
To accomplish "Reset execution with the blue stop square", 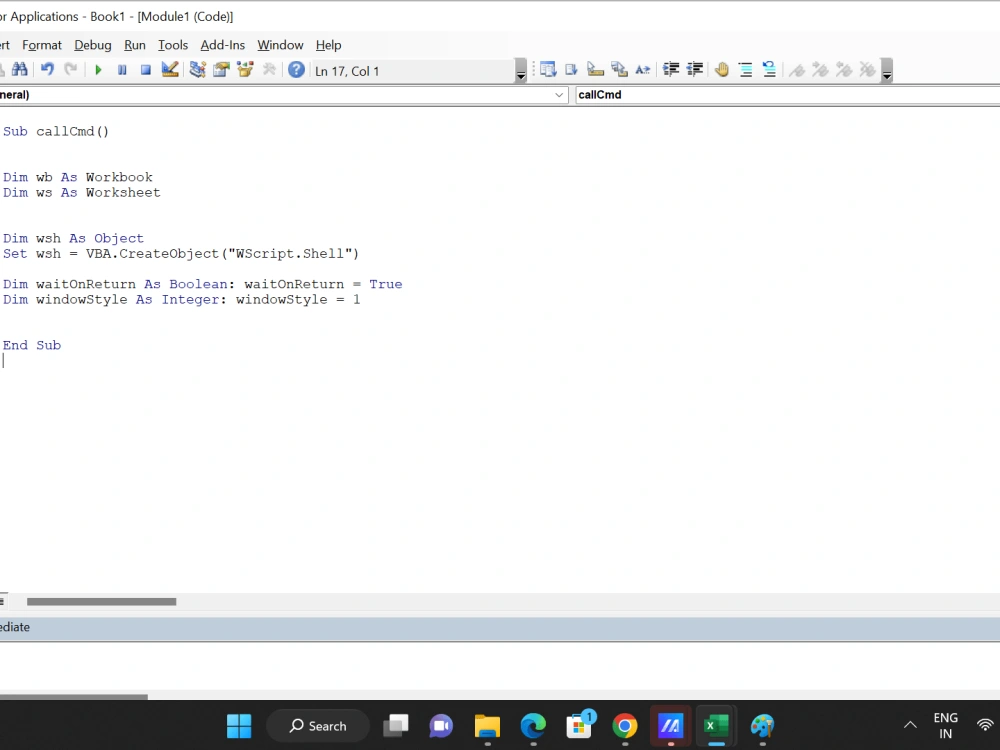I will [145, 70].
